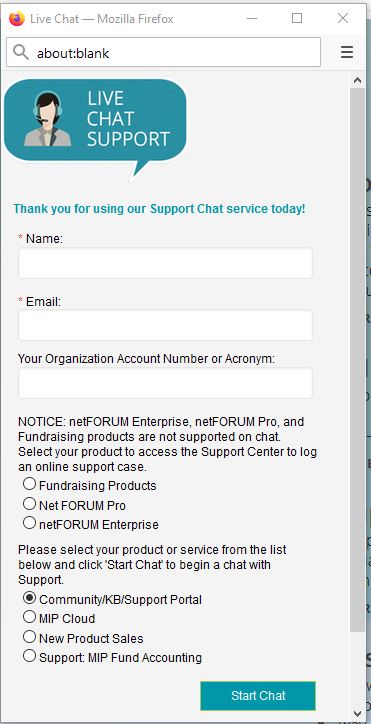The width and height of the screenshot is (371, 724).
Task: Click the Start Chat button
Action: tap(258, 696)
